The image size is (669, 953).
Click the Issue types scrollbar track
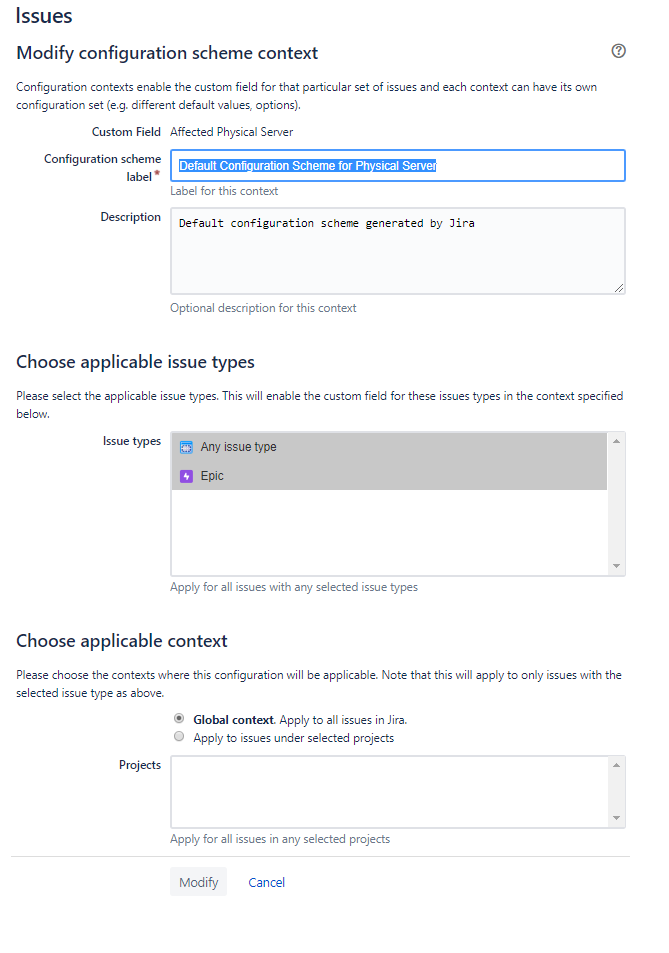[x=617, y=503]
